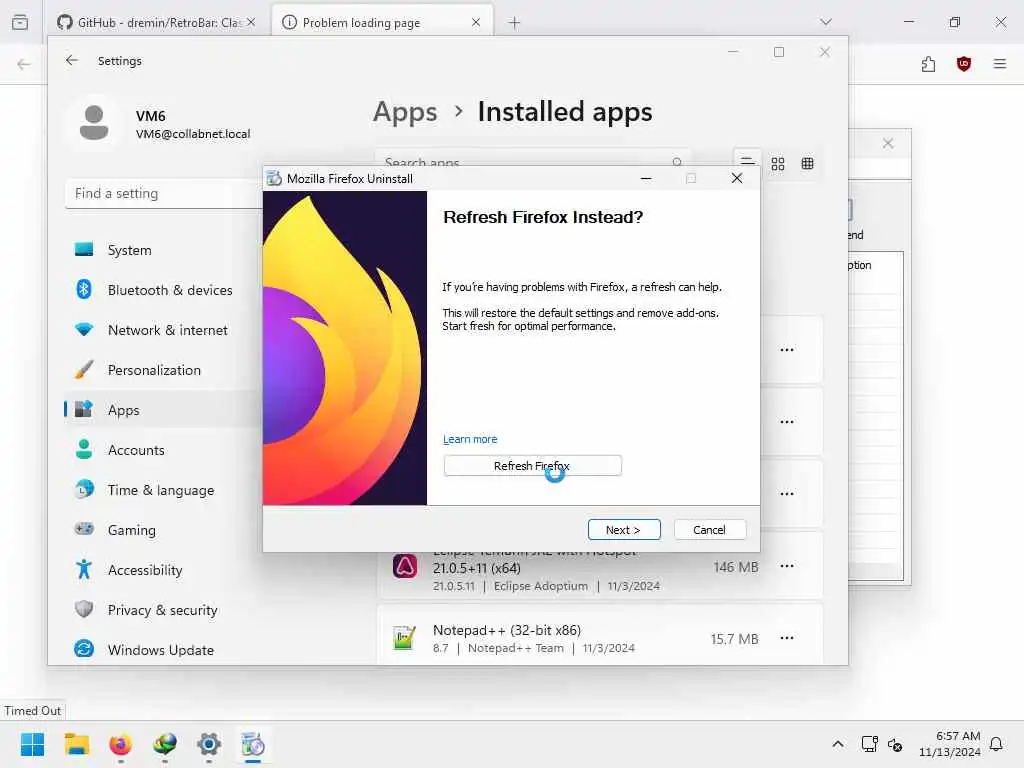Open the Learn more link
The height and width of the screenshot is (768, 1024).
coord(470,439)
